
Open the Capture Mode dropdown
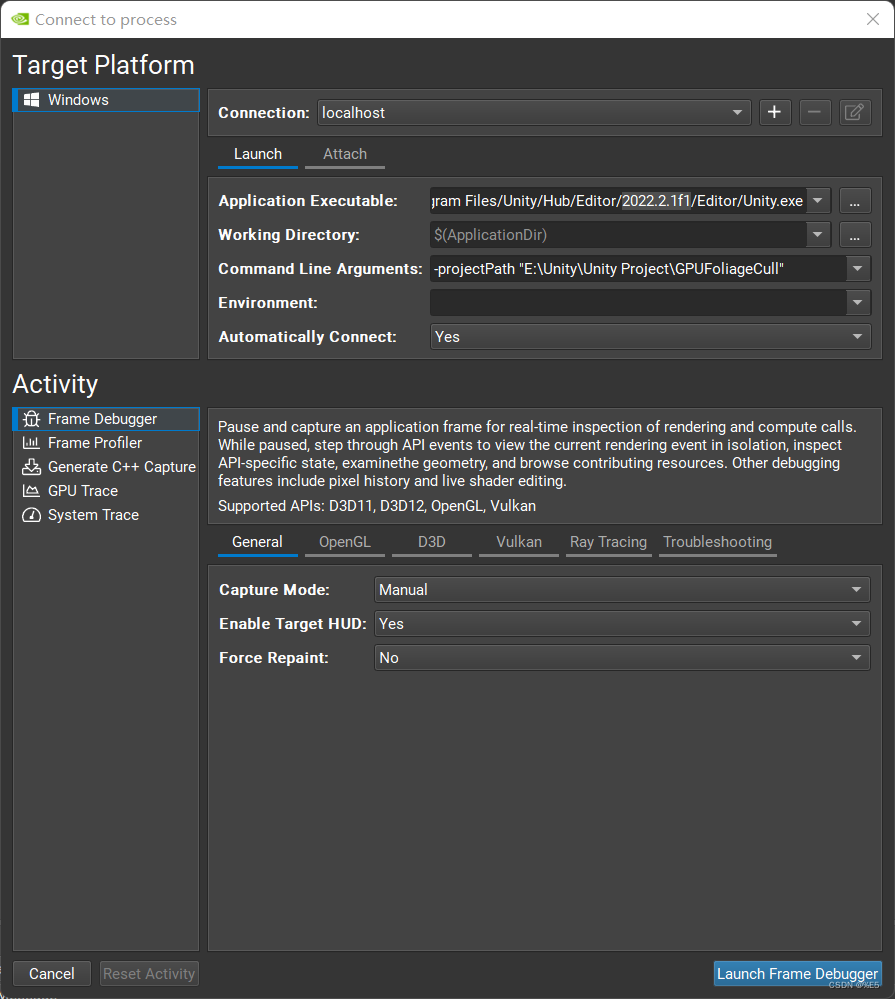[x=622, y=589]
